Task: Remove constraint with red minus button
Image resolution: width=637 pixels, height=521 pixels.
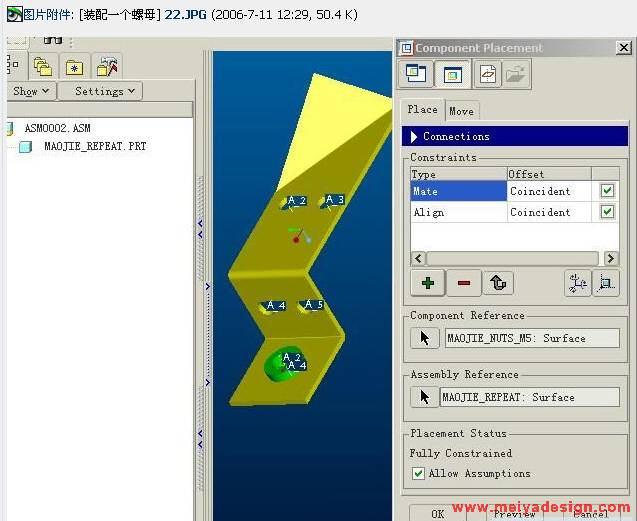Action: [x=464, y=282]
